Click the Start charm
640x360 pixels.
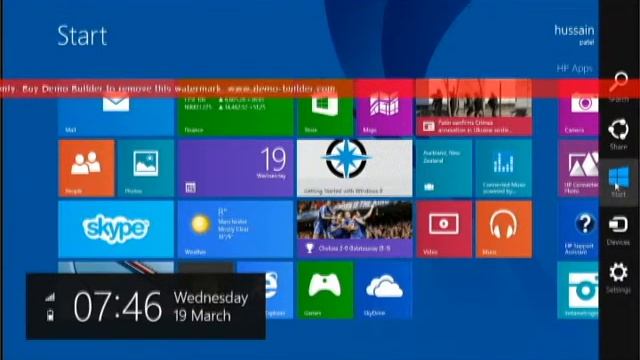pos(618,182)
